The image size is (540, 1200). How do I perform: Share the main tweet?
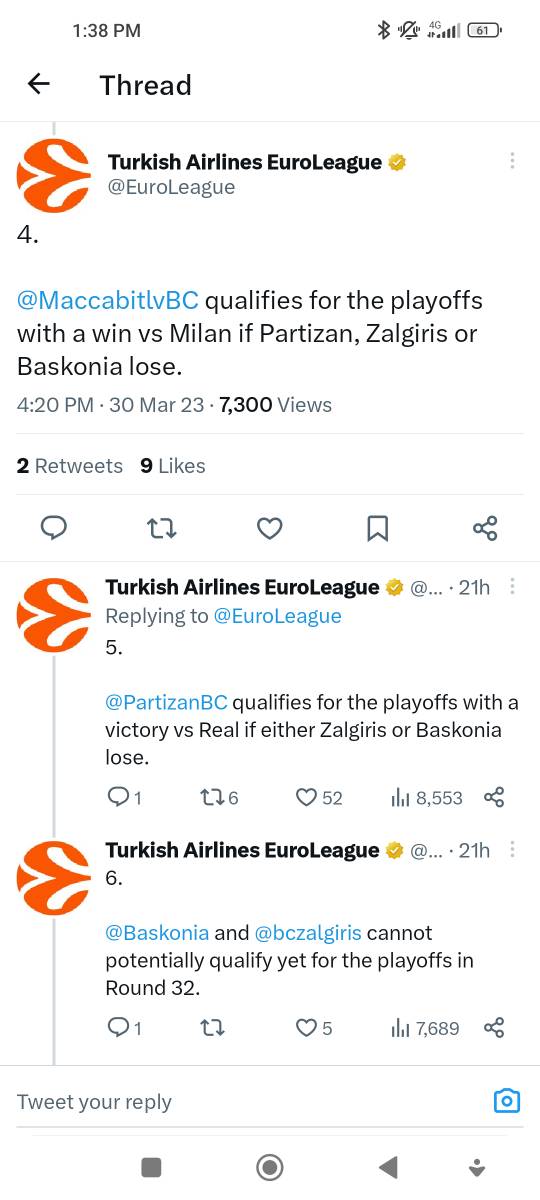tap(485, 528)
